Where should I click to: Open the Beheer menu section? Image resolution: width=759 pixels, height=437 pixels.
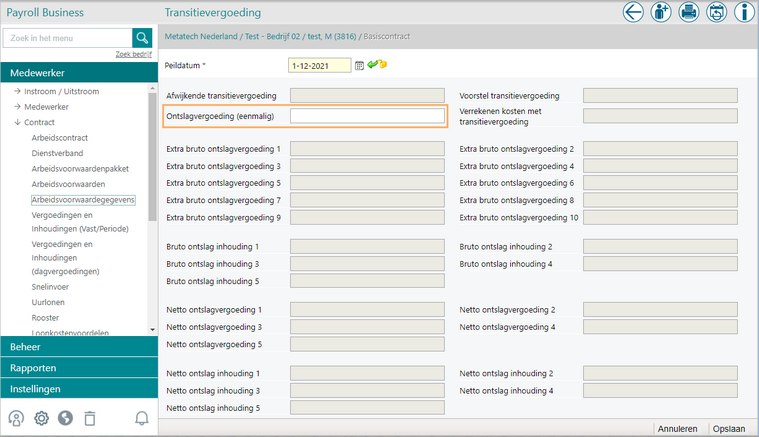[x=79, y=346]
